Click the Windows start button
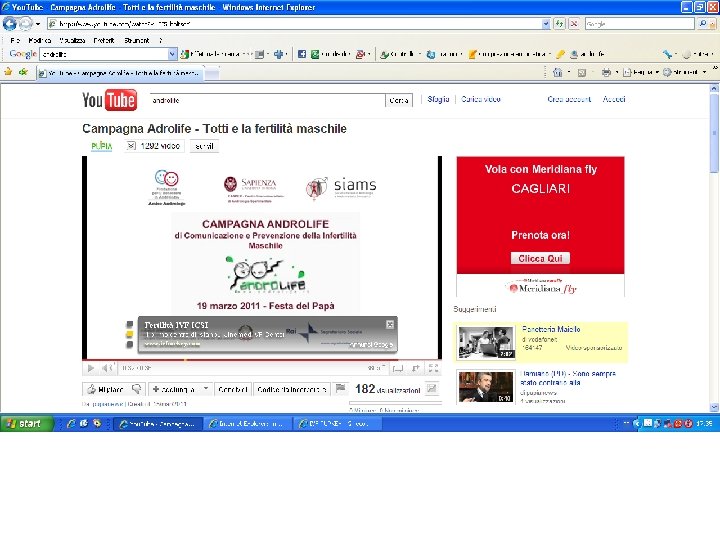The image size is (720, 540). point(26,423)
